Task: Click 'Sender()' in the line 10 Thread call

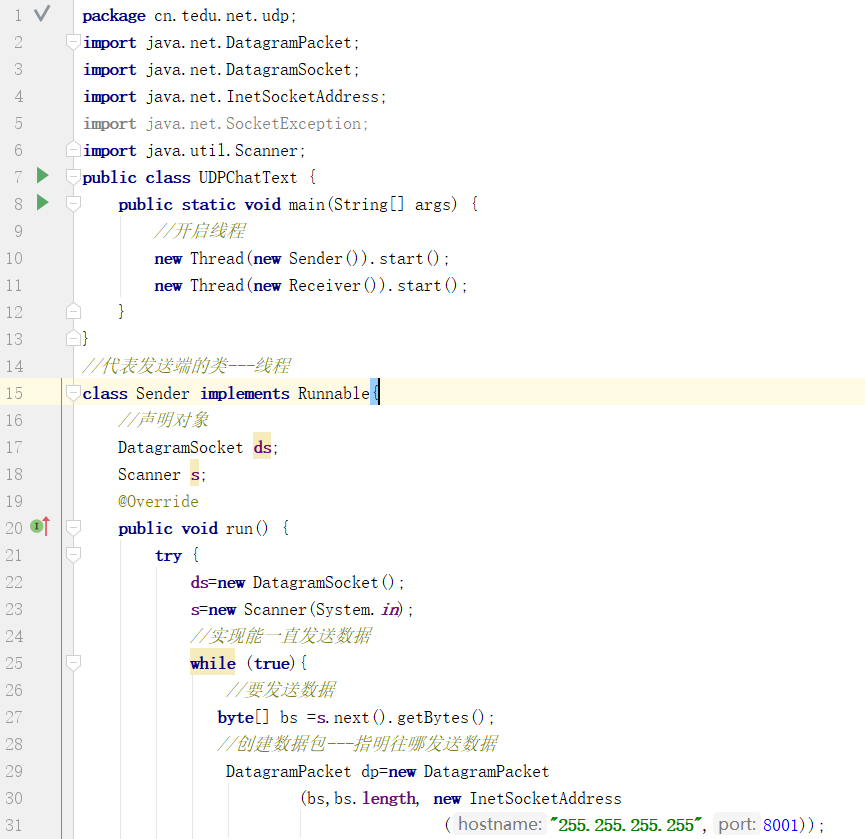Action: pyautogui.click(x=324, y=258)
